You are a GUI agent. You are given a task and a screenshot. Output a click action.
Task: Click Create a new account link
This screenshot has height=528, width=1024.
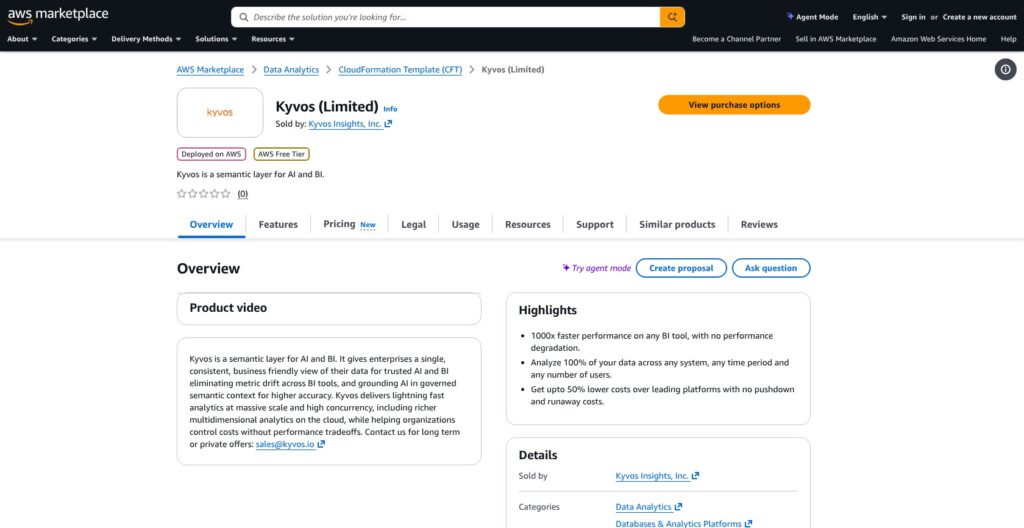[980, 17]
